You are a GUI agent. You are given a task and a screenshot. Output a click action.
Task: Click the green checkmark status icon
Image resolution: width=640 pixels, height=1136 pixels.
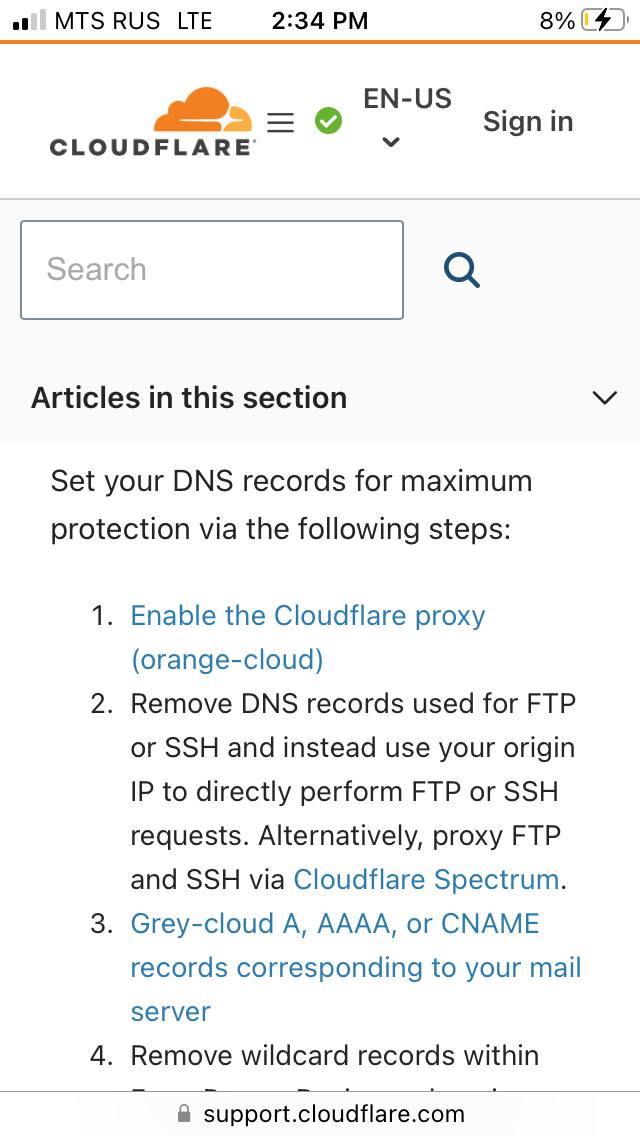328,122
